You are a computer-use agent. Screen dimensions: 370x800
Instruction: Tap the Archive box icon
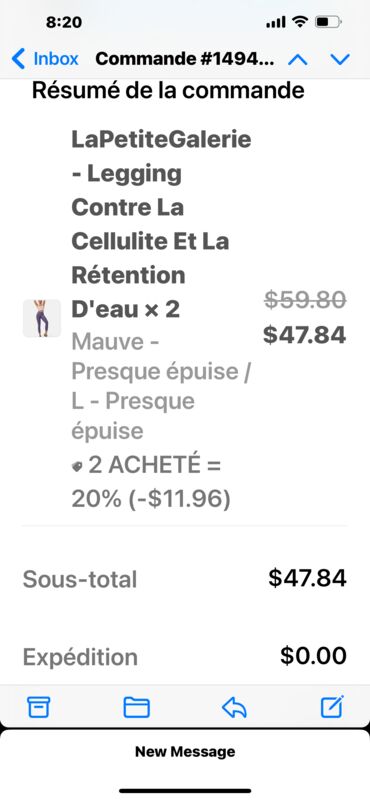point(39,707)
